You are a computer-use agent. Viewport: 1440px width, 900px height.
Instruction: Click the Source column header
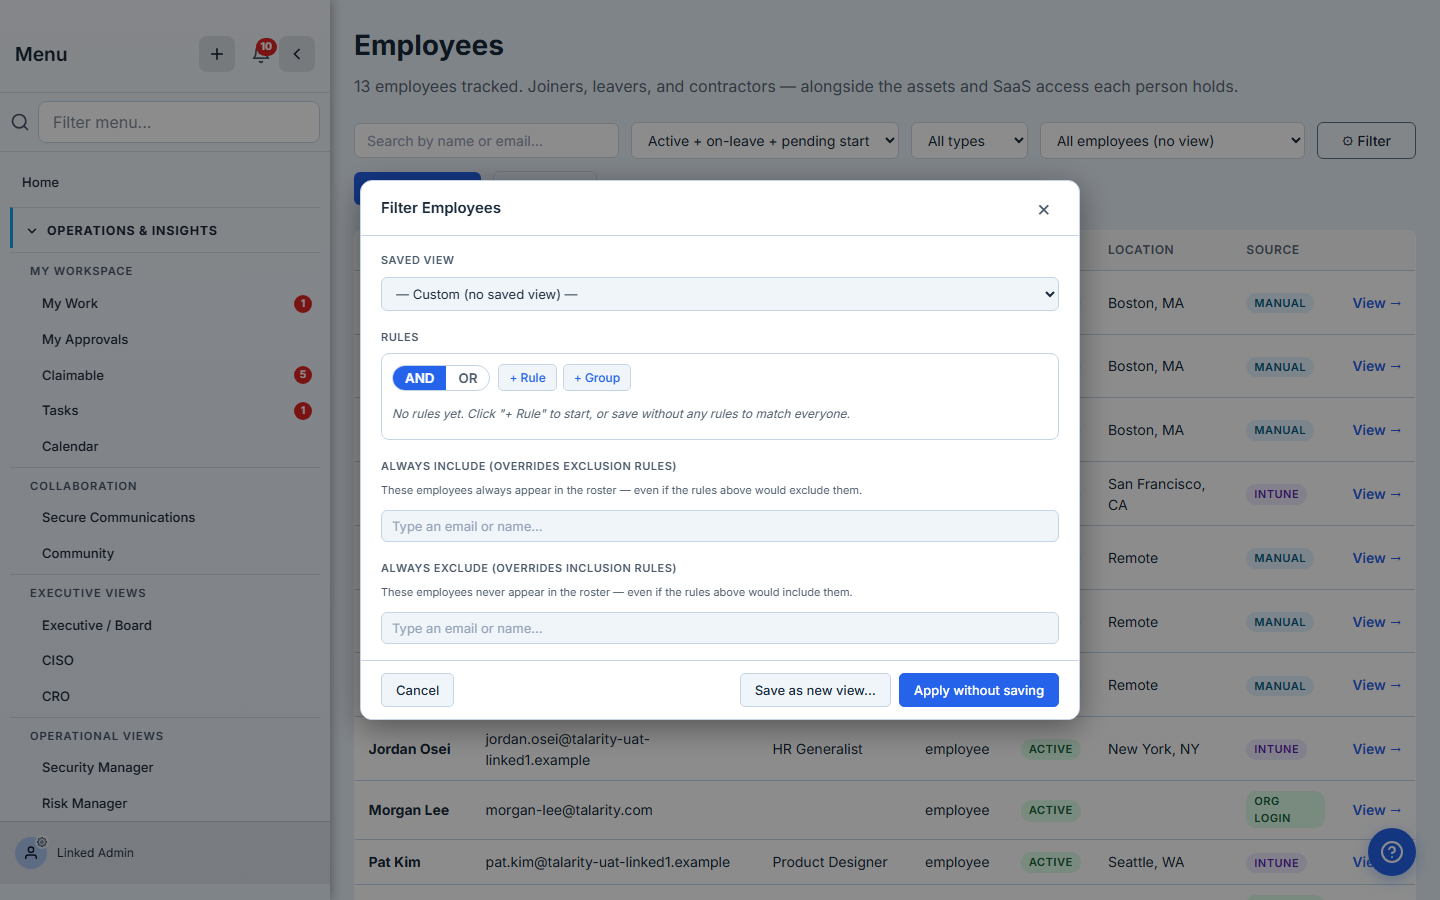pyautogui.click(x=1272, y=250)
